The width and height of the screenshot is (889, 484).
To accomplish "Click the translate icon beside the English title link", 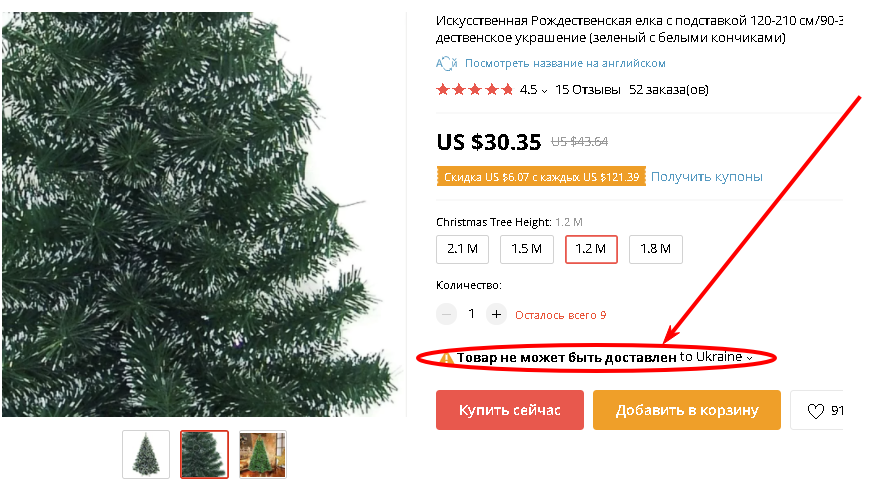I will point(446,63).
